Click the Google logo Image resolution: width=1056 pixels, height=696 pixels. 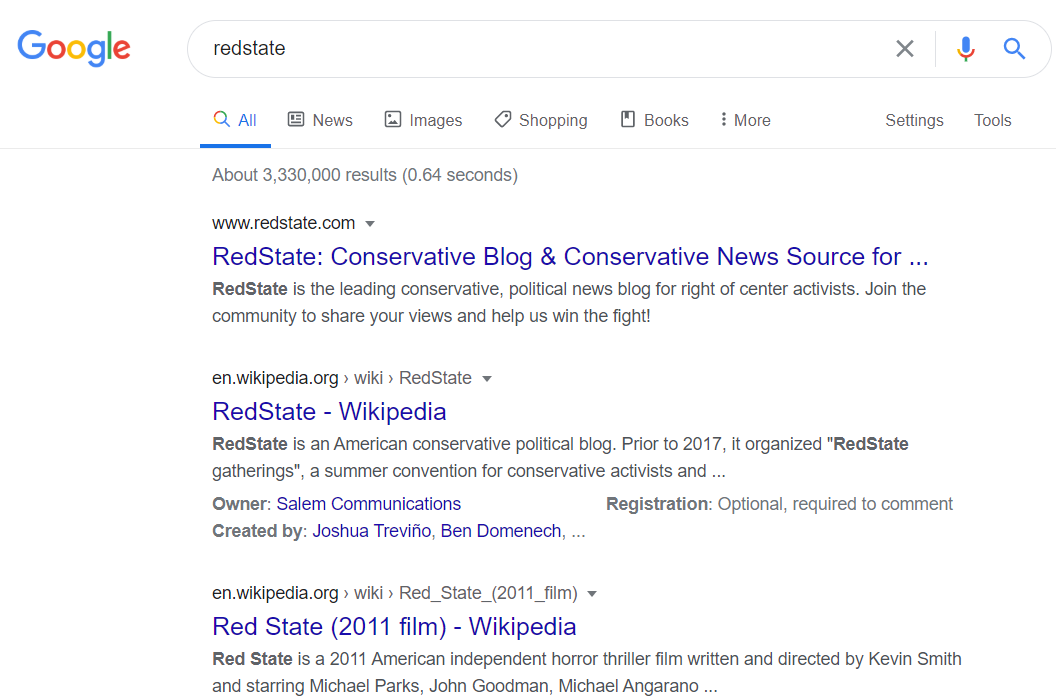(74, 48)
